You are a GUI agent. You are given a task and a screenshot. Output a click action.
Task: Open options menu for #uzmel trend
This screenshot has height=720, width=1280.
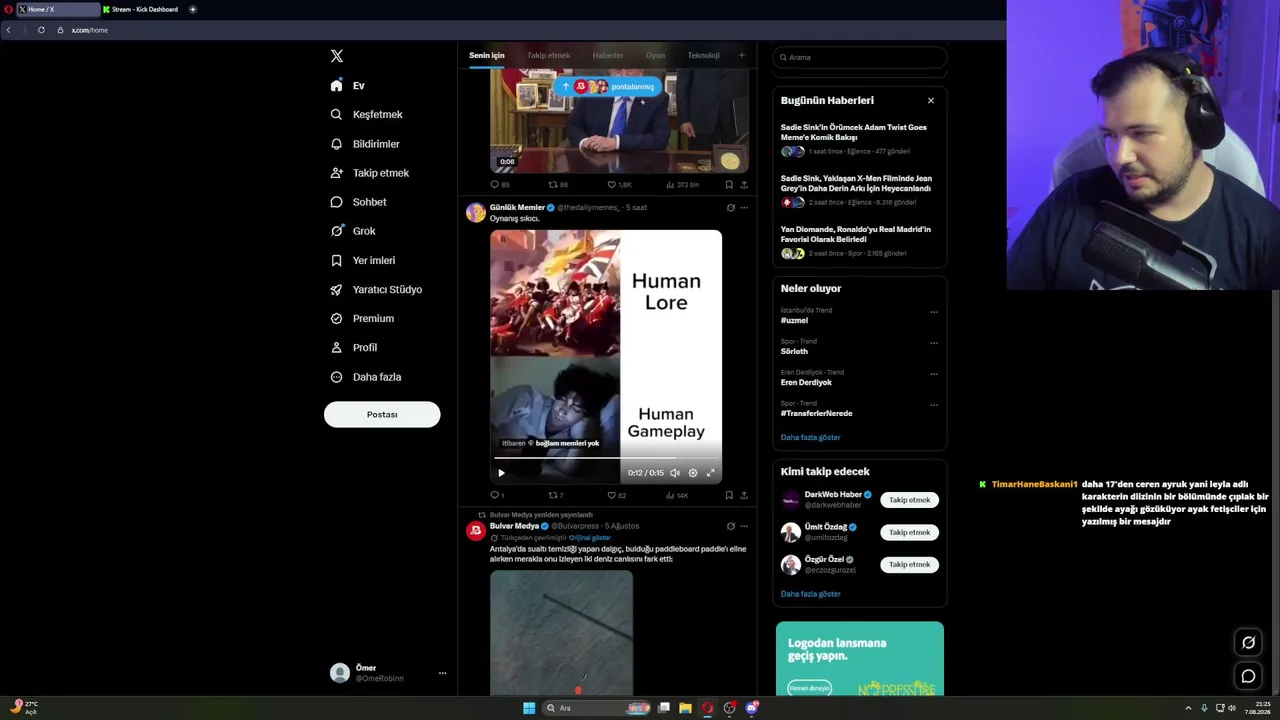934,312
